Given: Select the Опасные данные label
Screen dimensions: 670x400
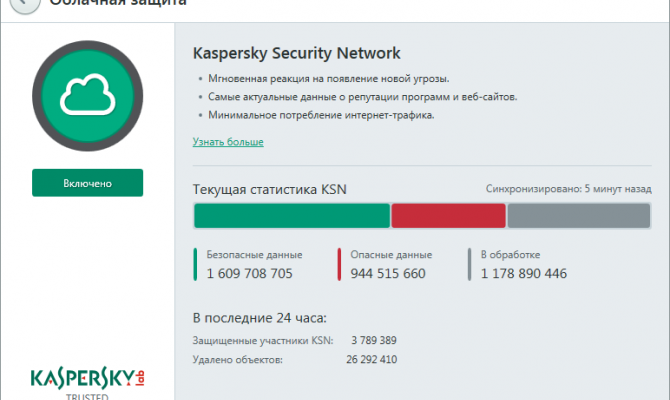Looking at the screenshot, I should coord(391,255).
